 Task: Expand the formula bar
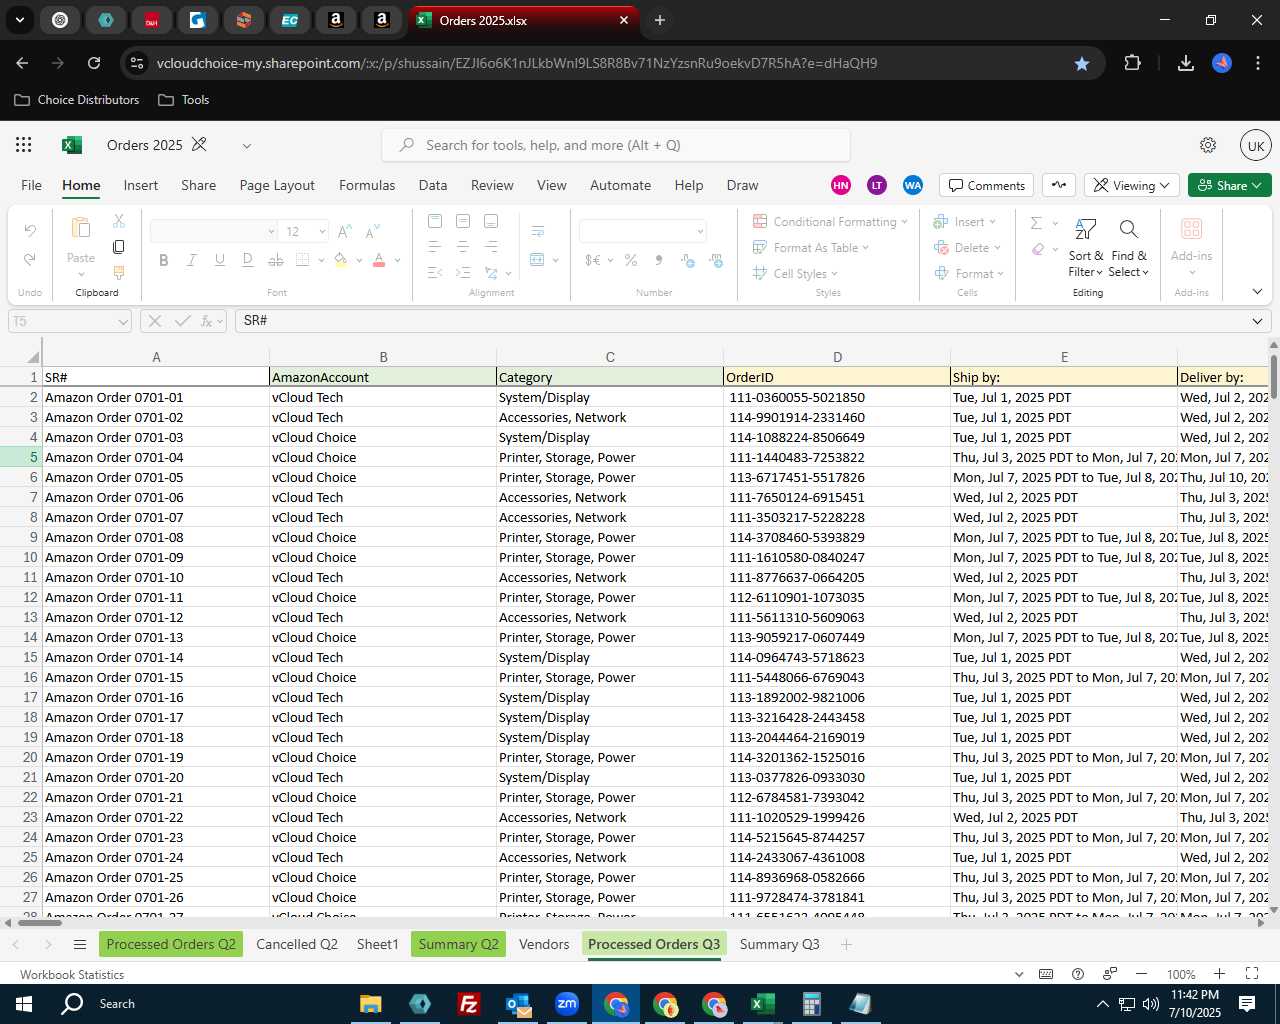[1257, 321]
